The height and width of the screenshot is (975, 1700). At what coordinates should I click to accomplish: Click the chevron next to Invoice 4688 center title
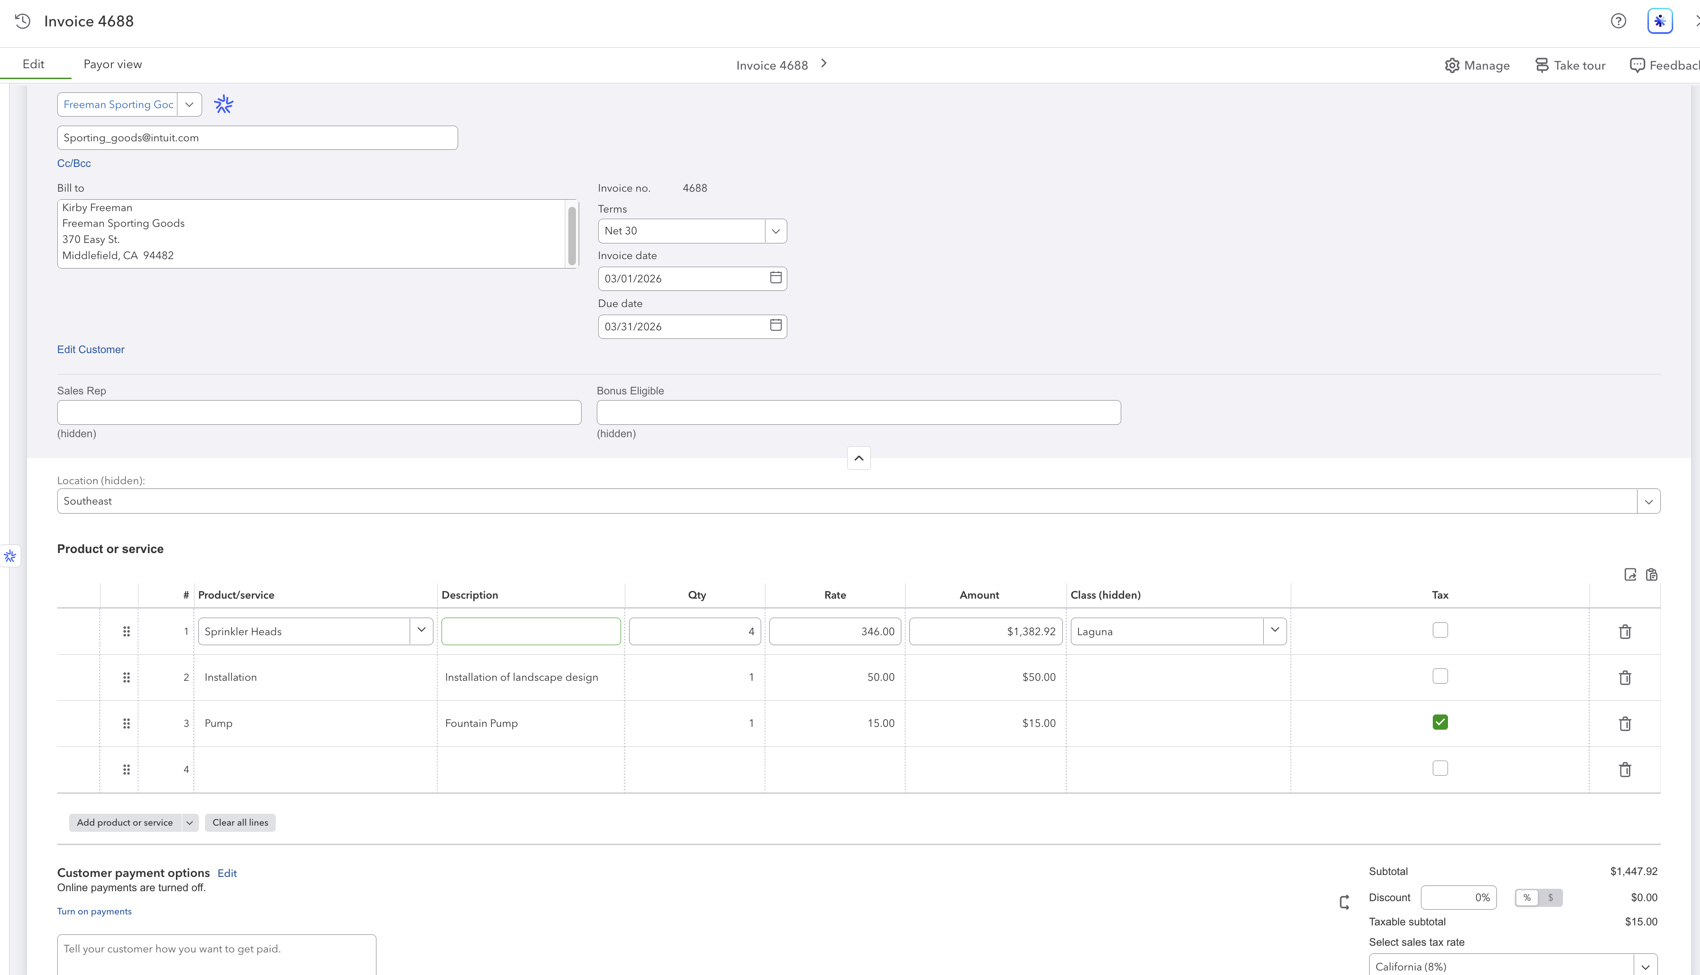(824, 64)
